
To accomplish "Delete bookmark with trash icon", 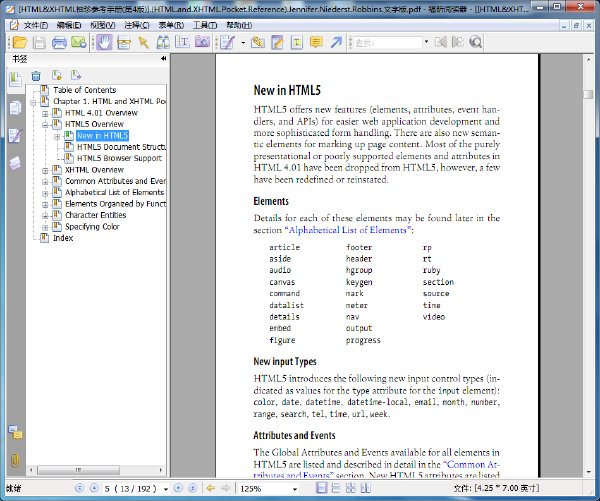I will [x=36, y=76].
